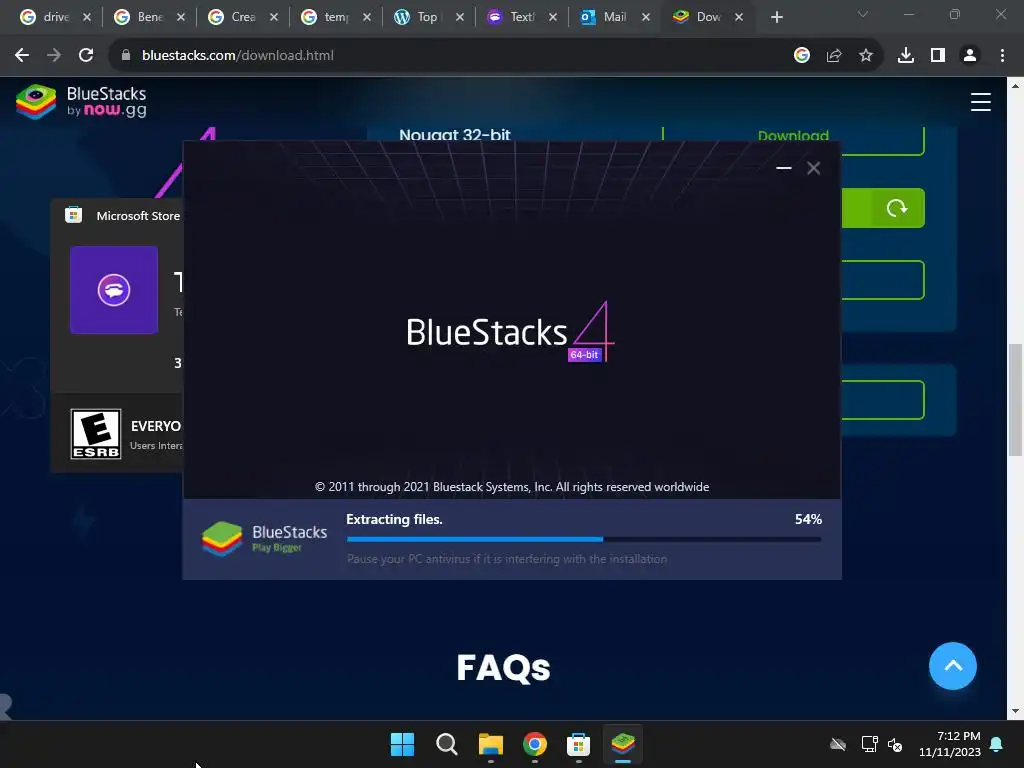Viewport: 1024px width, 768px height.
Task: Click the OneDrive cloud tray icon
Action: (x=838, y=744)
